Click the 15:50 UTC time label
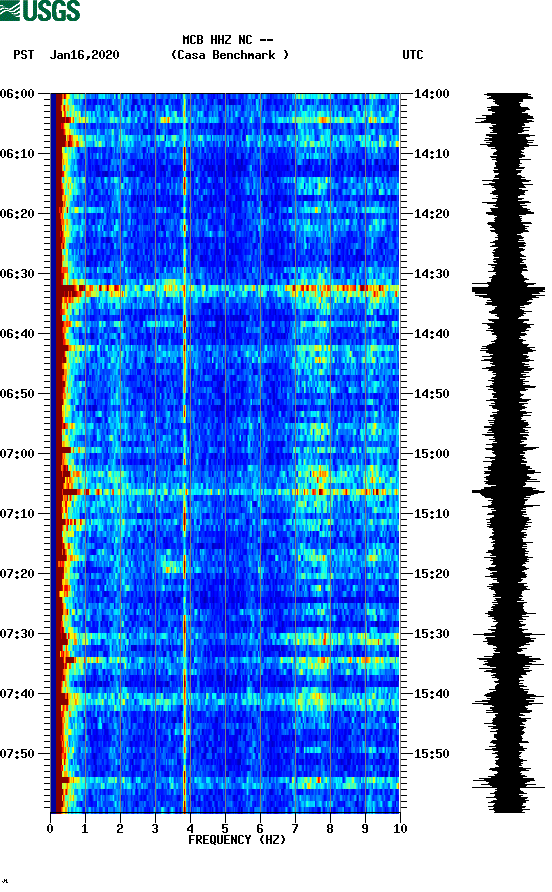Screen dimensions: 552x892 (x=431, y=754)
